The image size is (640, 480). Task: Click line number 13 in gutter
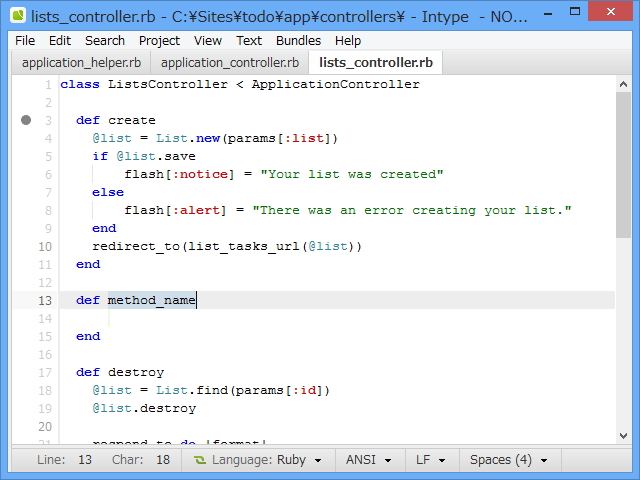(45, 301)
